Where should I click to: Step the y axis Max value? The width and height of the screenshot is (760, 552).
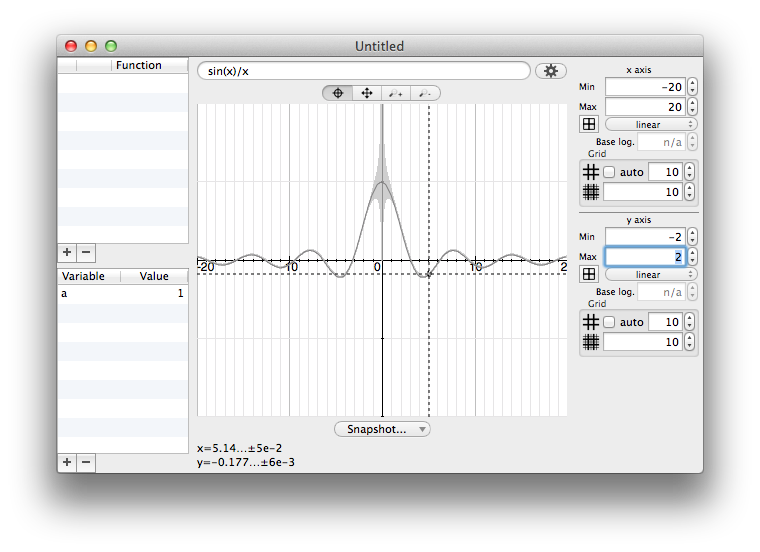click(x=693, y=257)
